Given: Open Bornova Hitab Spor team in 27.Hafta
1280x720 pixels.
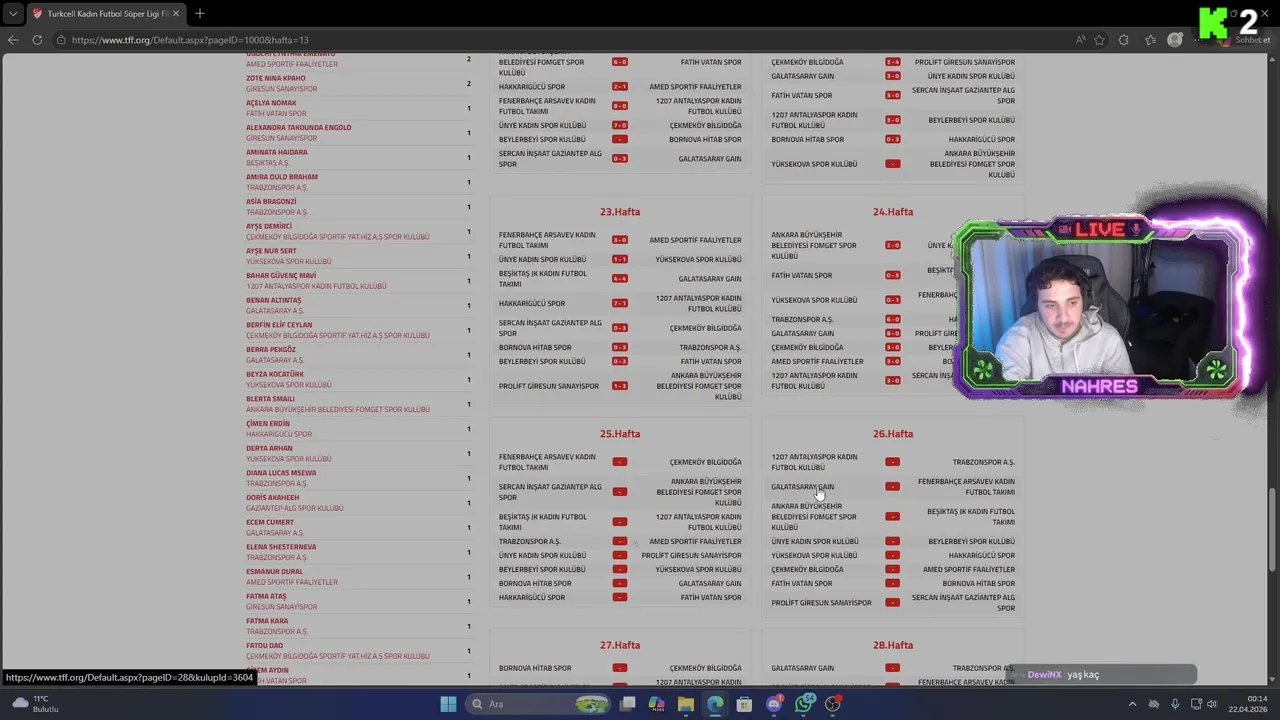Looking at the screenshot, I should tap(535, 668).
